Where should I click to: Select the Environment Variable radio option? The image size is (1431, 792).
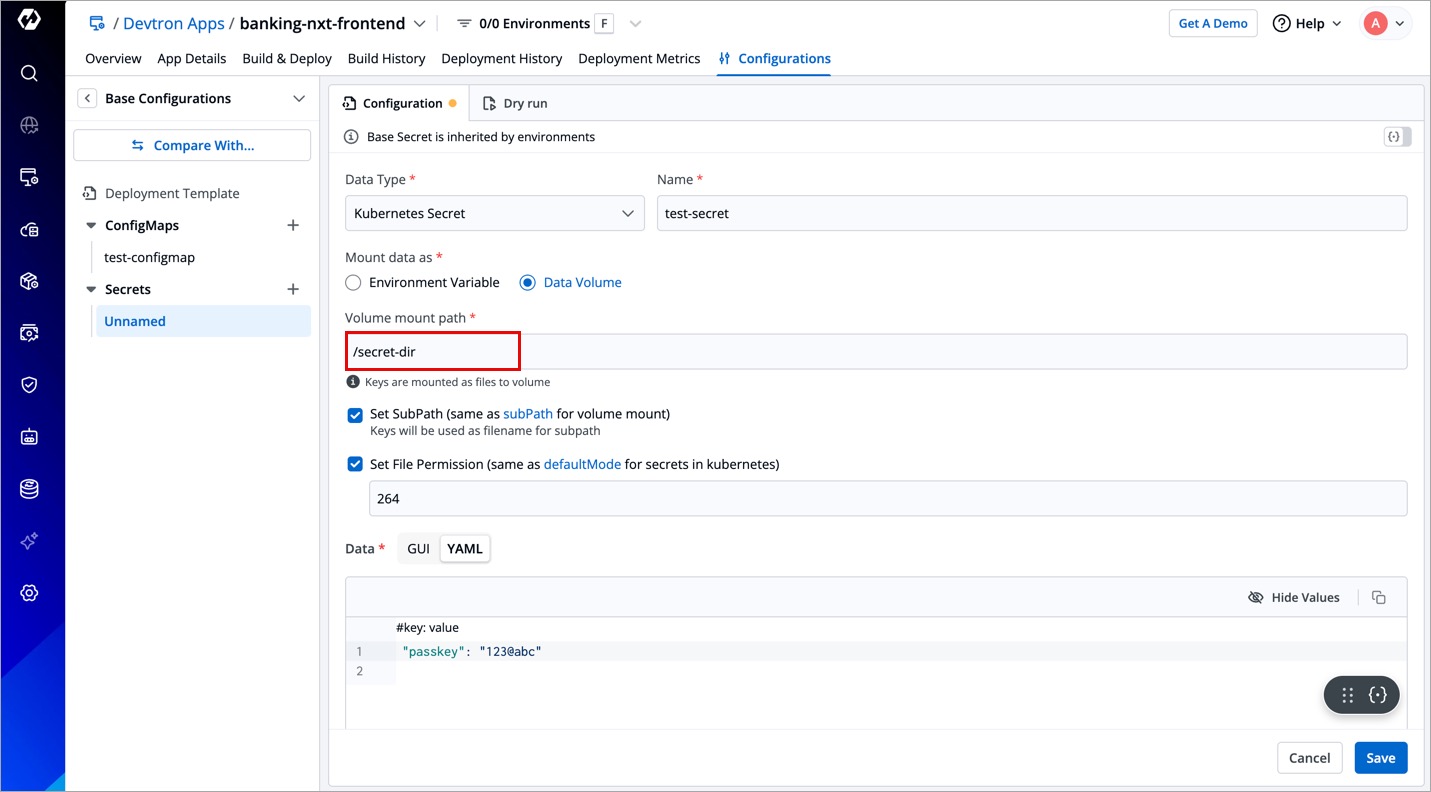tap(353, 283)
